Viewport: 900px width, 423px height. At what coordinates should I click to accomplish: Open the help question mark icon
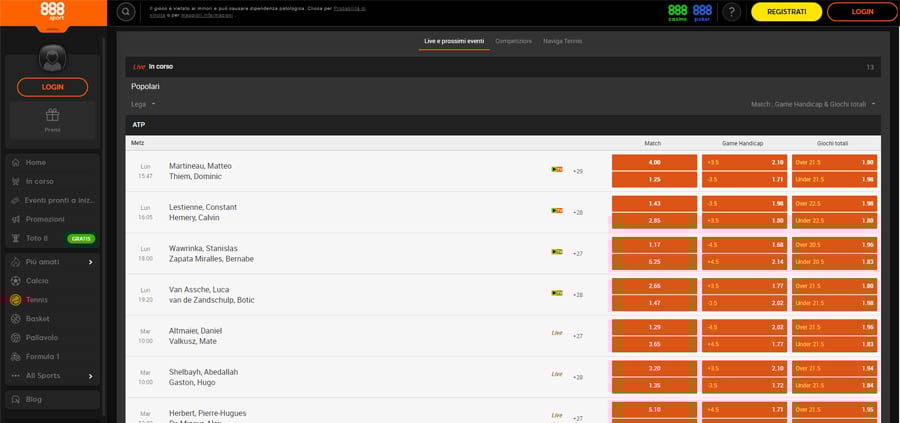731,11
